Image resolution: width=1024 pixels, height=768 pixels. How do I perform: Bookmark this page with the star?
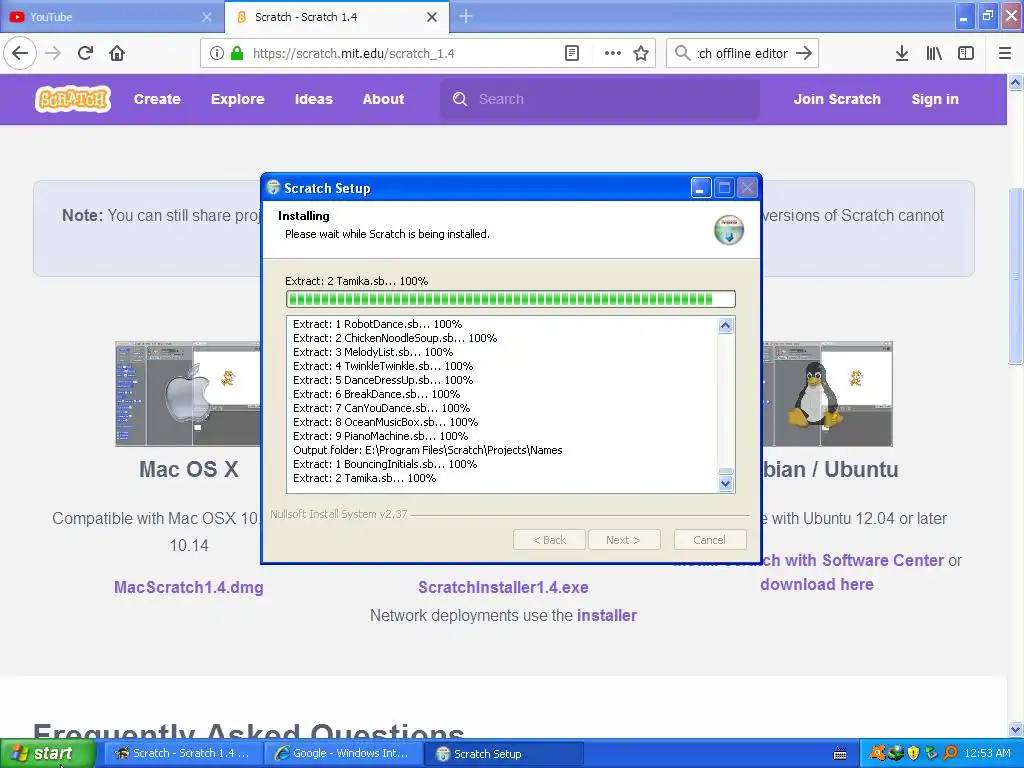[x=641, y=54]
